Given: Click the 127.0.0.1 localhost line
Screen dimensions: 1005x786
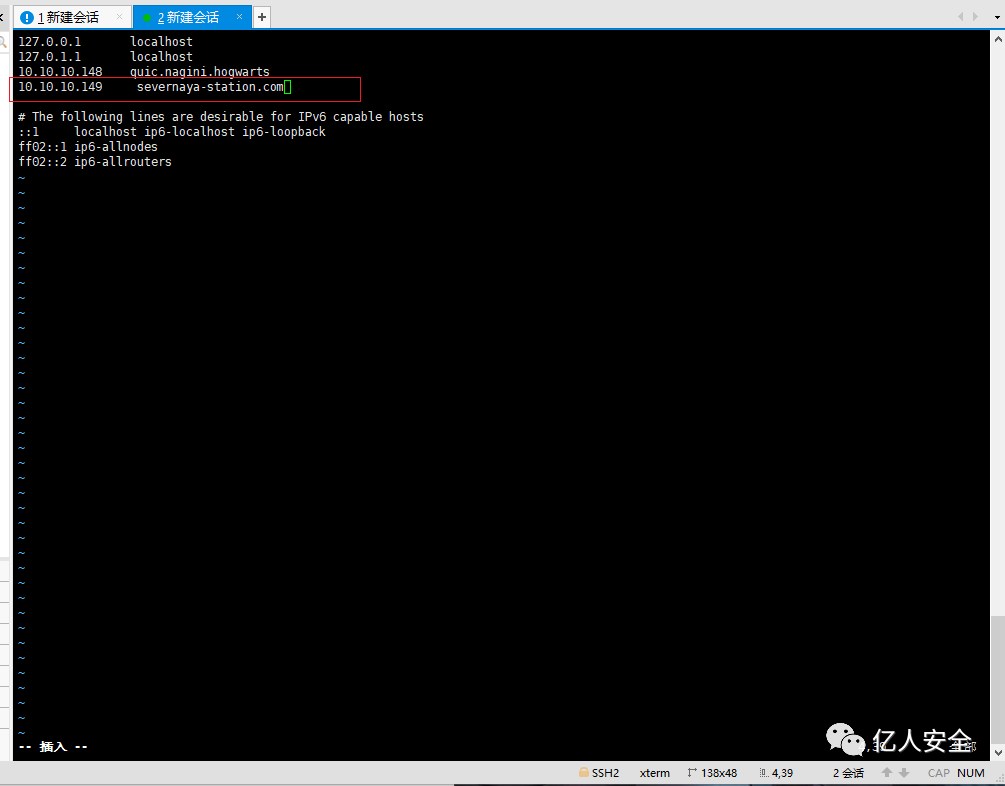Looking at the screenshot, I should [x=105, y=42].
